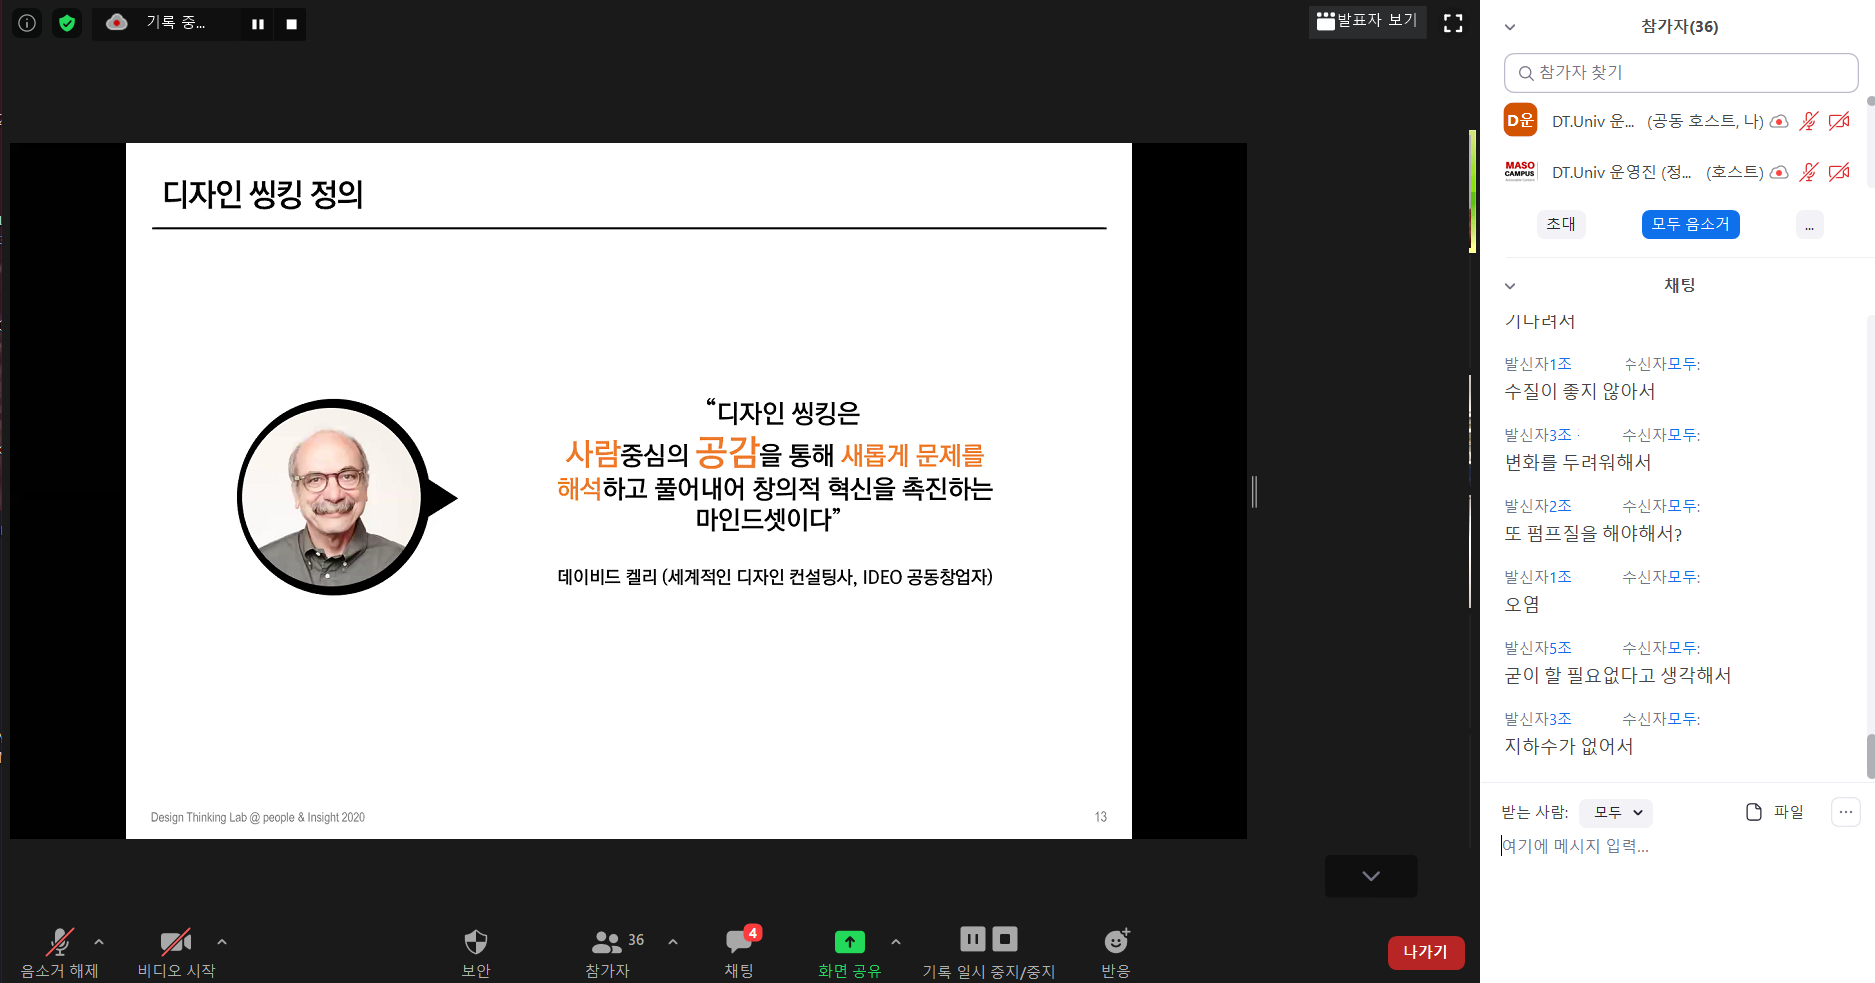This screenshot has width=1875, height=983.
Task: Open the meeting information icon
Action: coord(27,23)
